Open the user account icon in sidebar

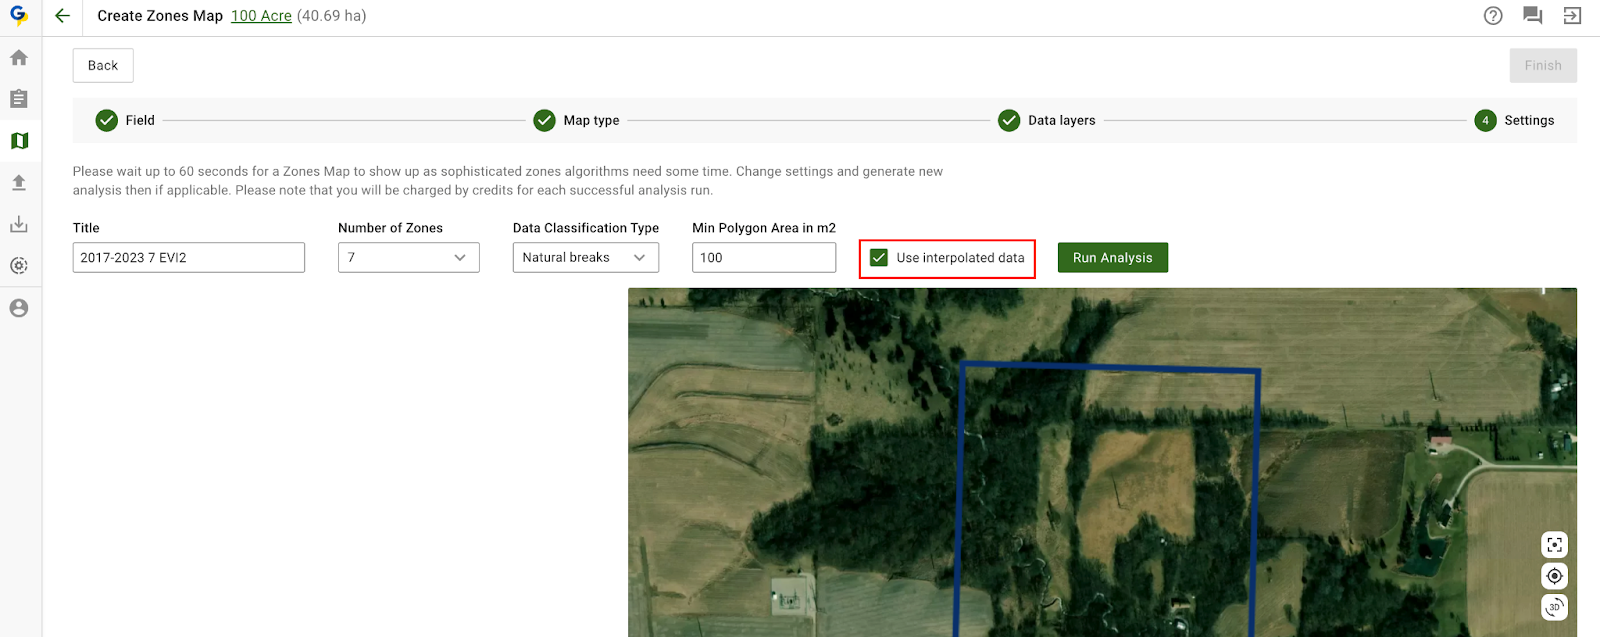pos(19,308)
